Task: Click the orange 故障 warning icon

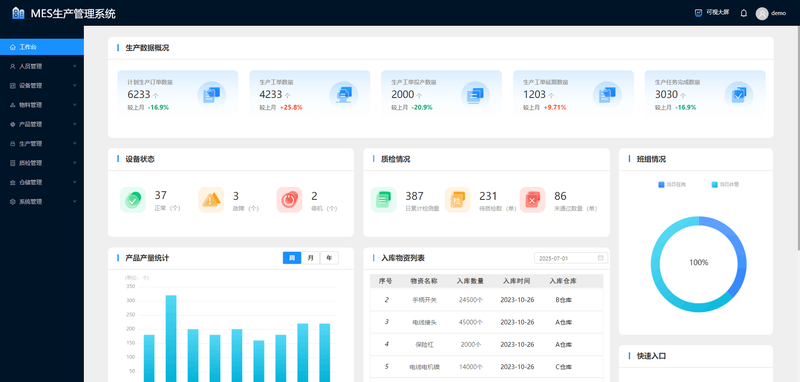Action: [211, 199]
